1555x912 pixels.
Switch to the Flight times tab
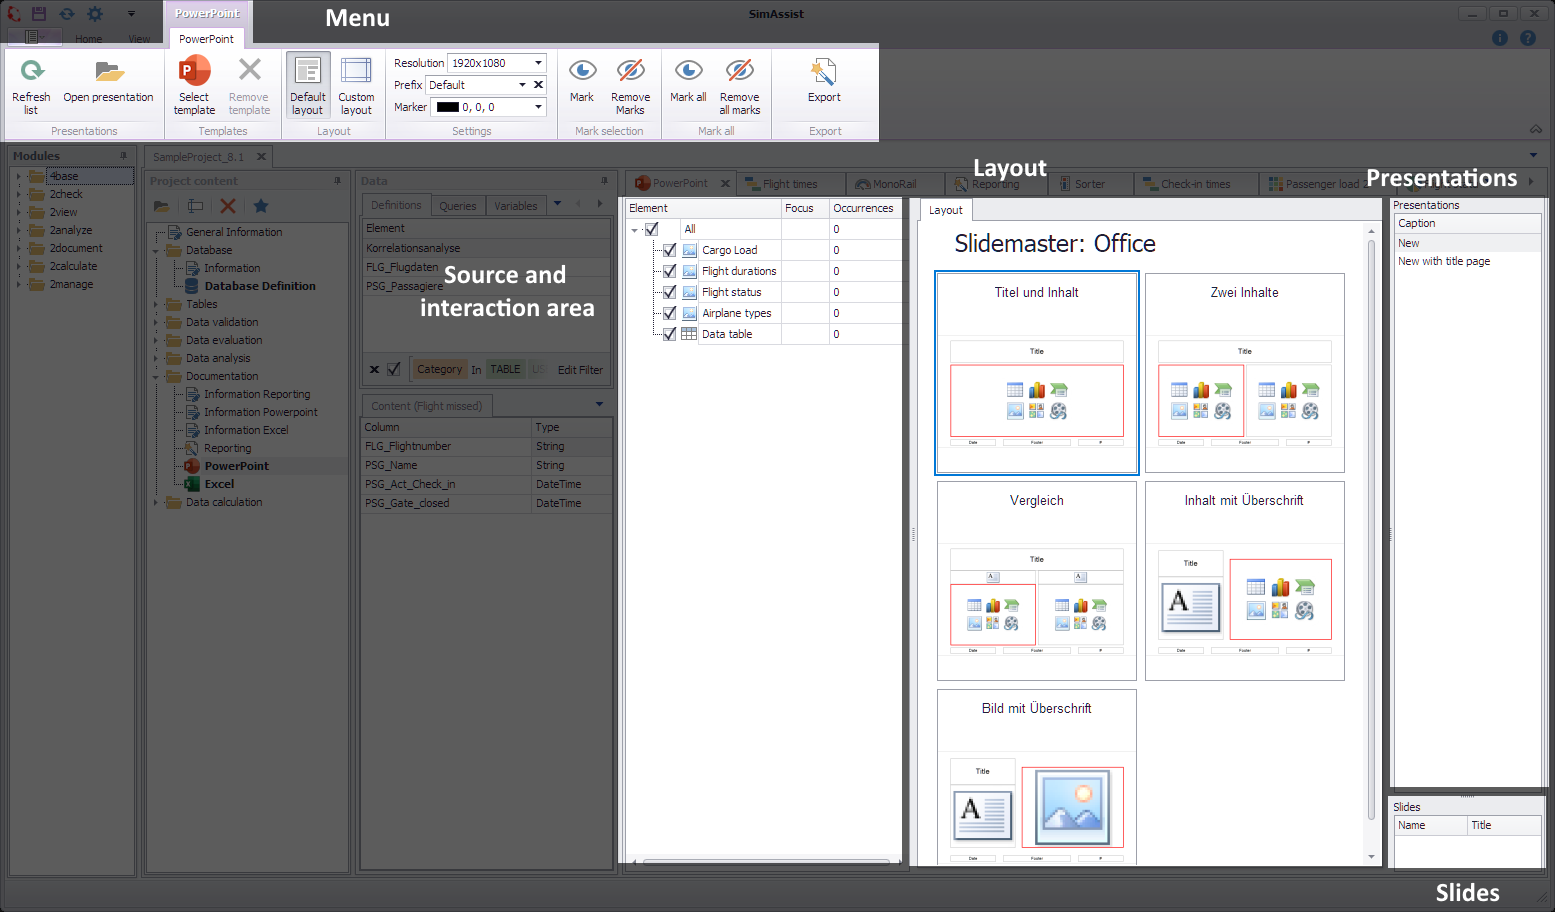[790, 184]
